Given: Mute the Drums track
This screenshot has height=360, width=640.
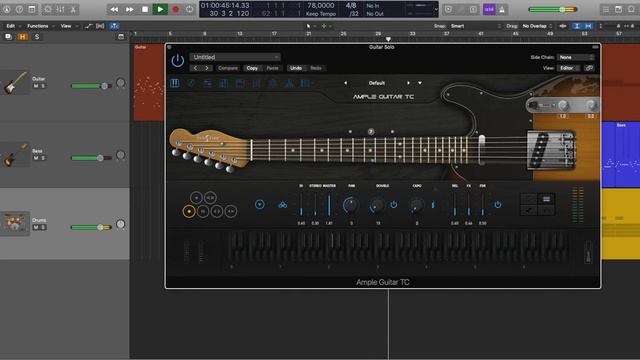Looking at the screenshot, I should click(36, 227).
